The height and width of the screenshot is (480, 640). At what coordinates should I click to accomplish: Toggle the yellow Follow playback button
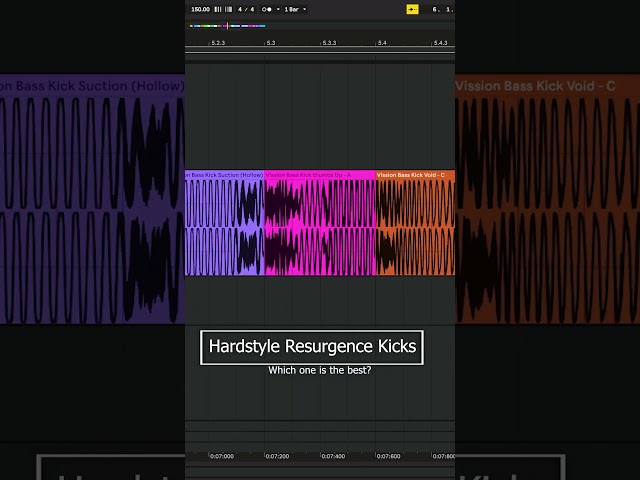(412, 9)
